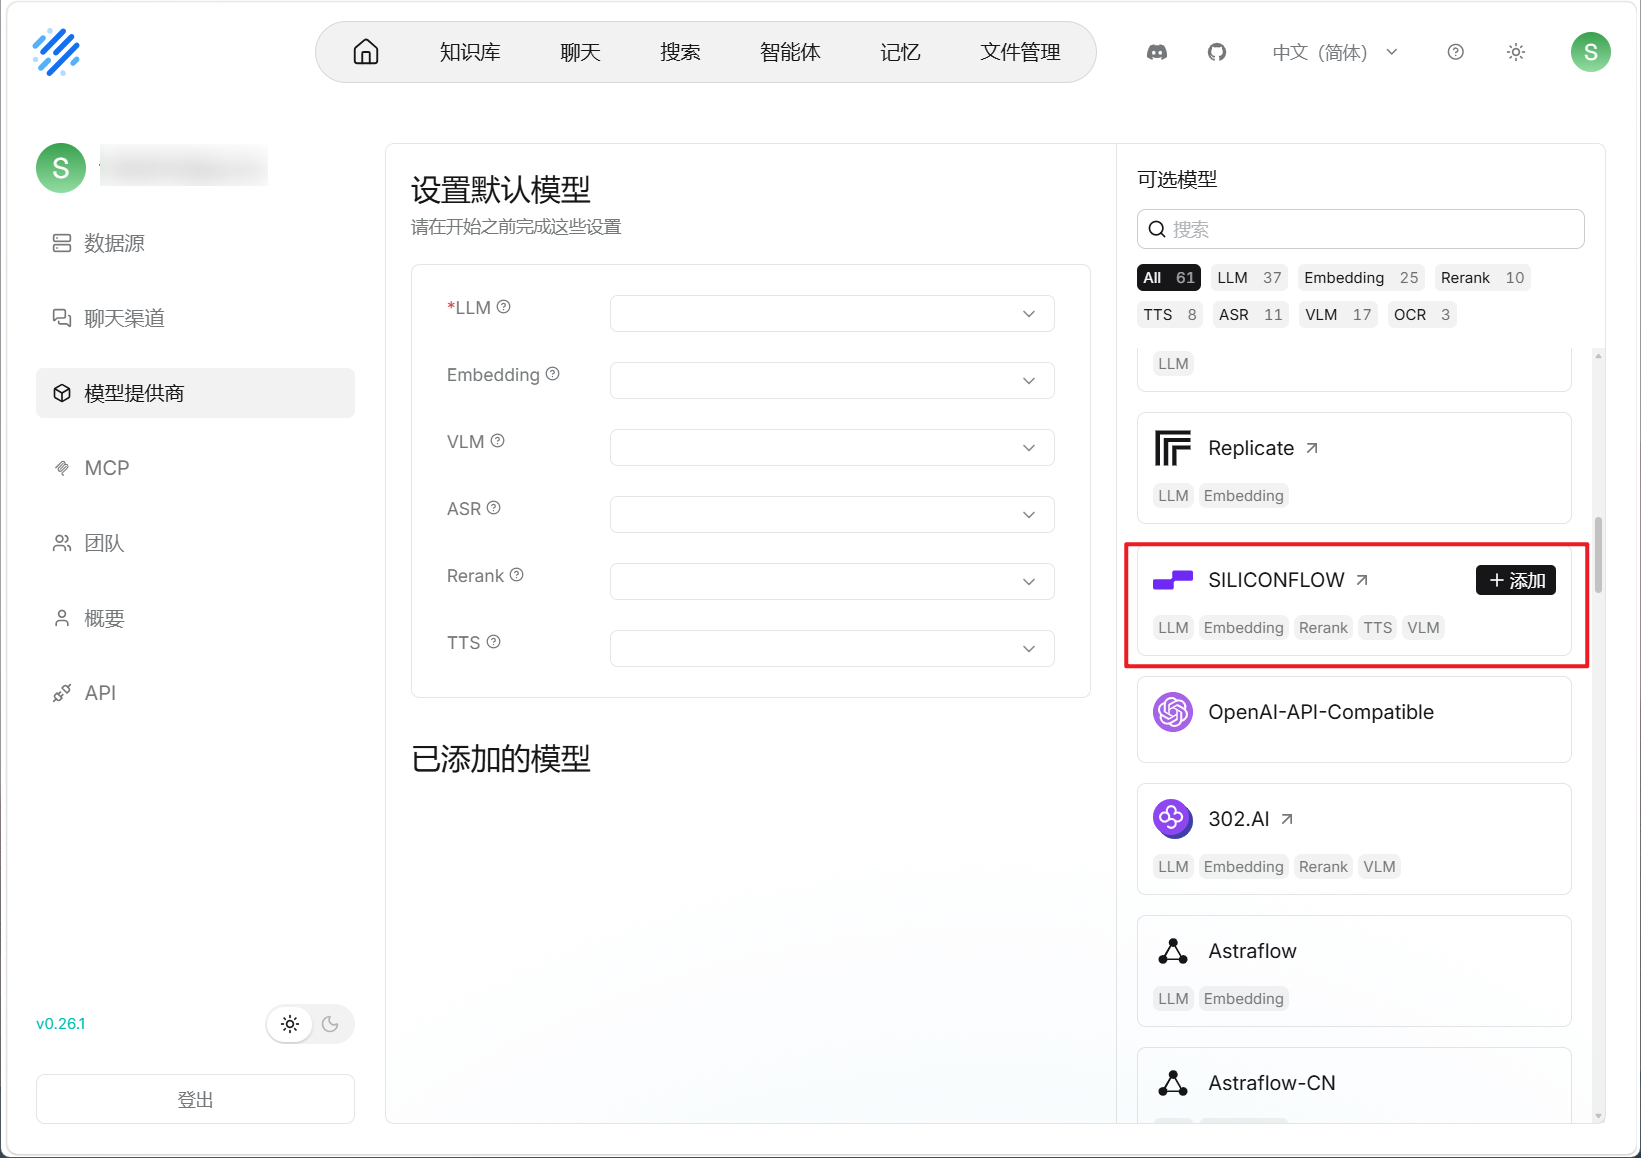The width and height of the screenshot is (1641, 1158).
Task: Open the VLM model dropdown
Action: (832, 448)
